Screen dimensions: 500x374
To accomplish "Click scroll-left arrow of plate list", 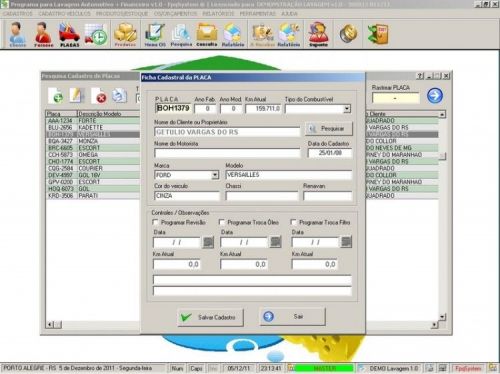I will pyautogui.click(x=50, y=324).
